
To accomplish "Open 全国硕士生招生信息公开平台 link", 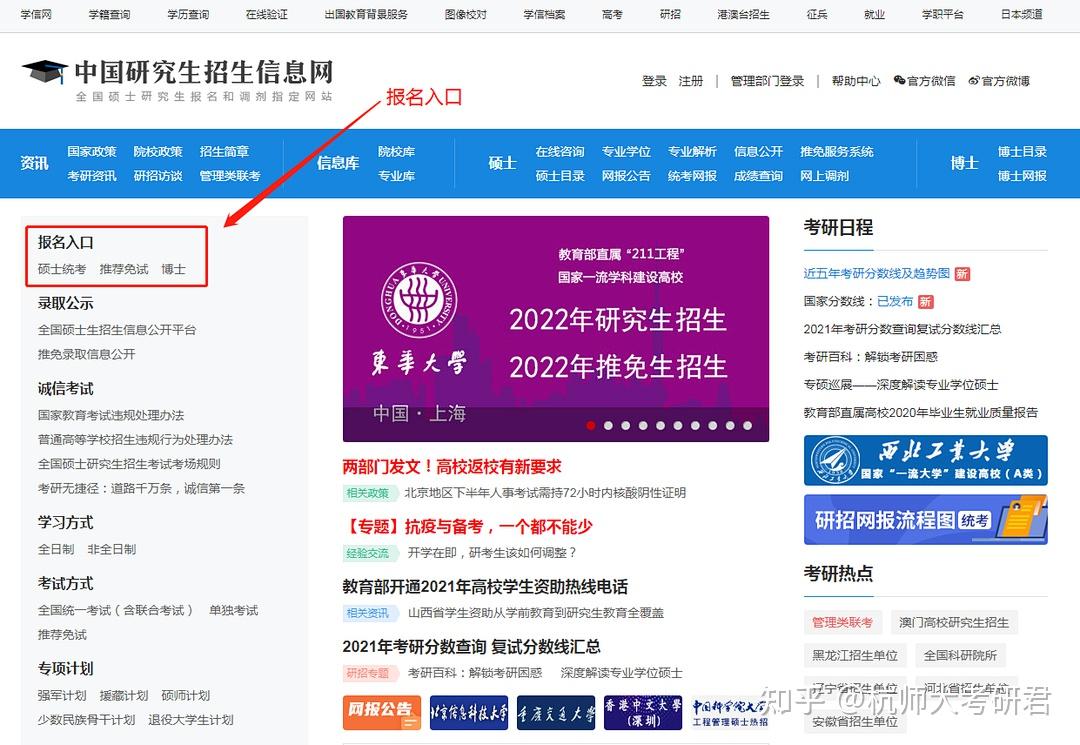I will [117, 330].
